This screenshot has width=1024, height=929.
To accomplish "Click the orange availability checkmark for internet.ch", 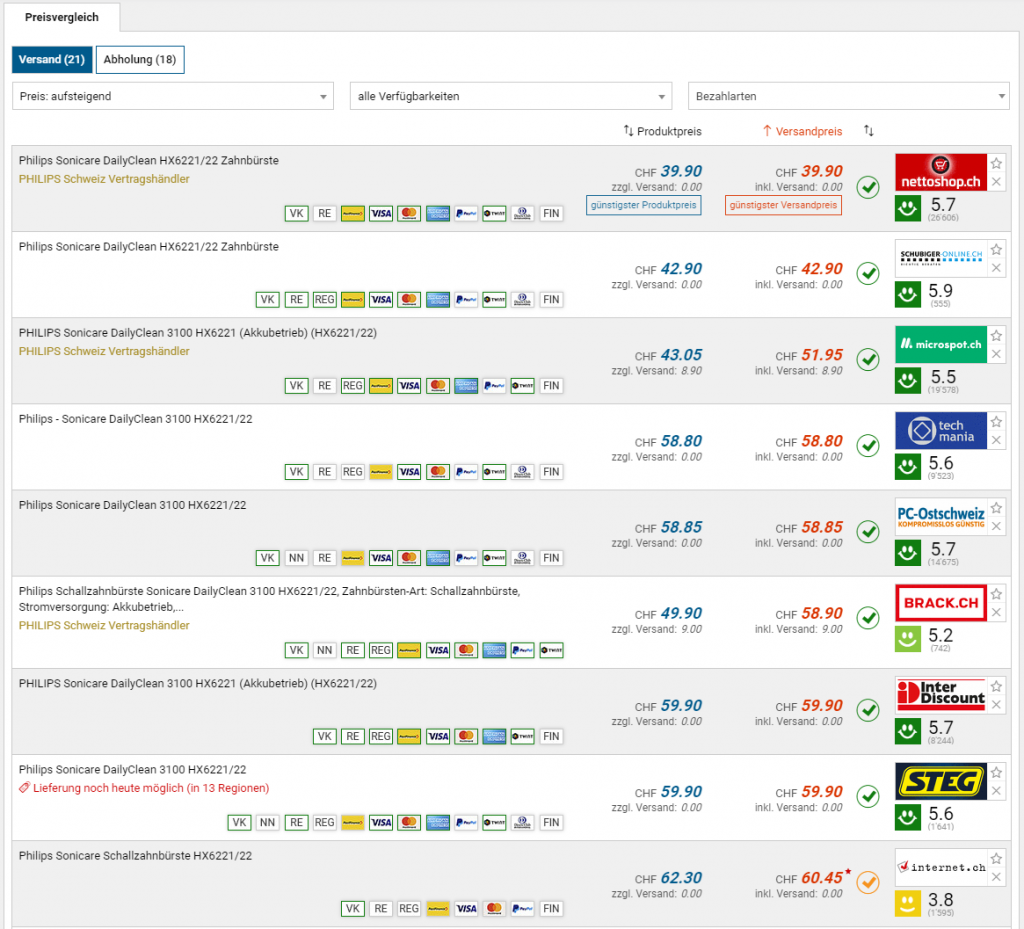I will point(868,882).
